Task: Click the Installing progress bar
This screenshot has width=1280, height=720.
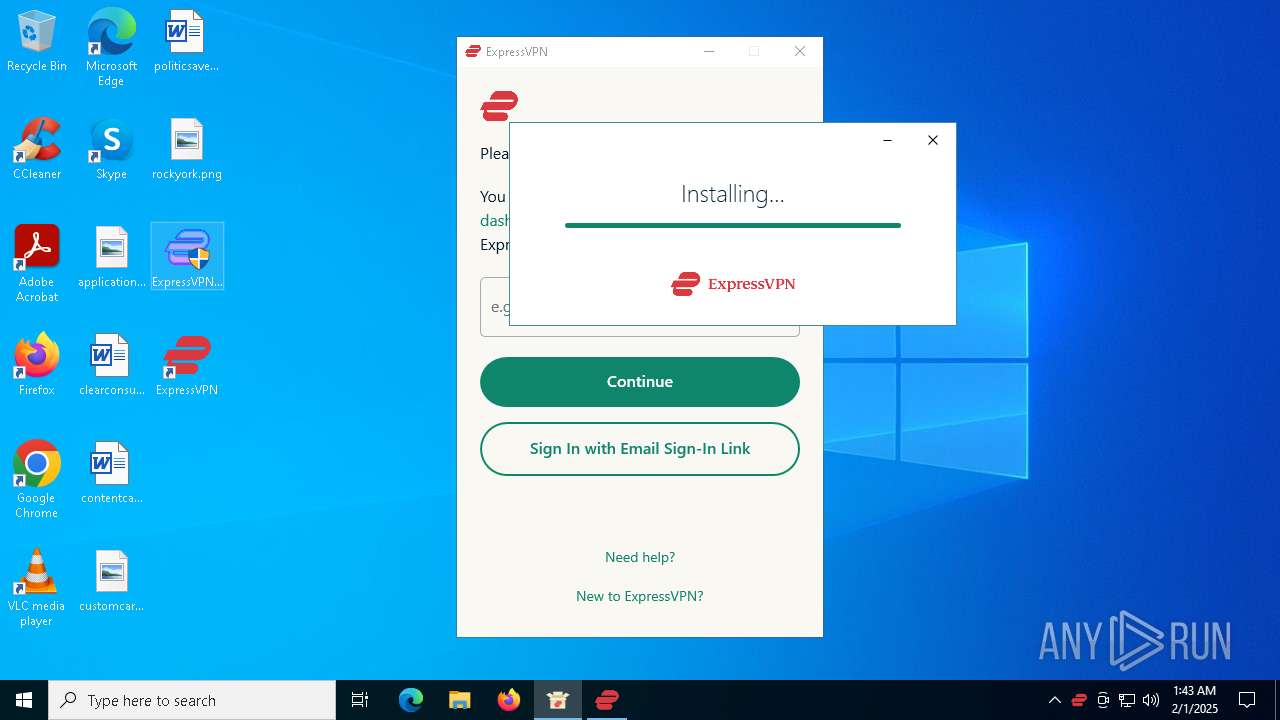Action: coord(733,225)
